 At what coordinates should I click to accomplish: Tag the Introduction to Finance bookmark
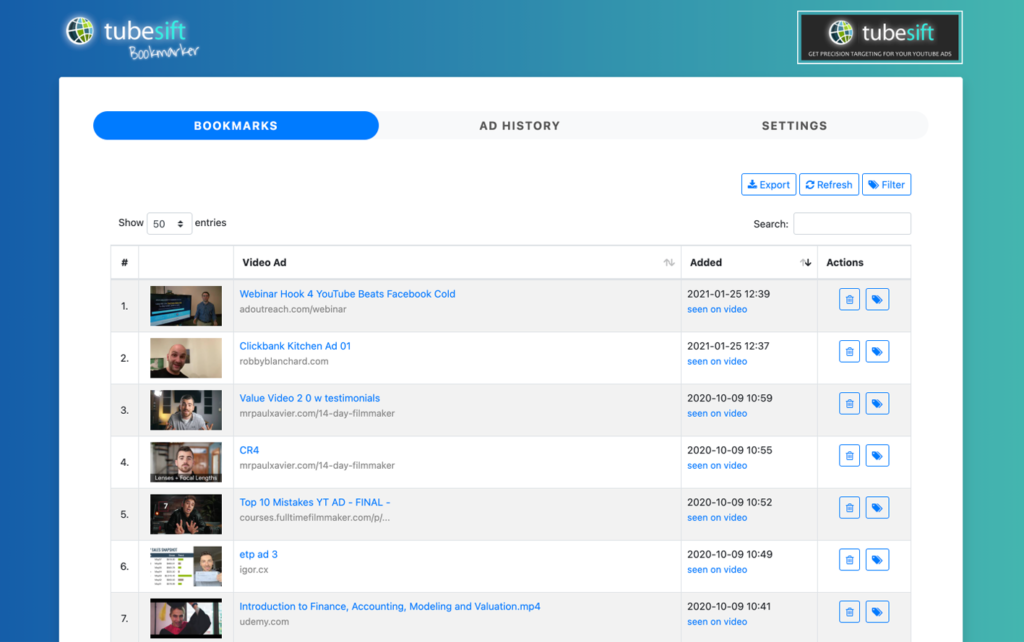[x=877, y=612]
